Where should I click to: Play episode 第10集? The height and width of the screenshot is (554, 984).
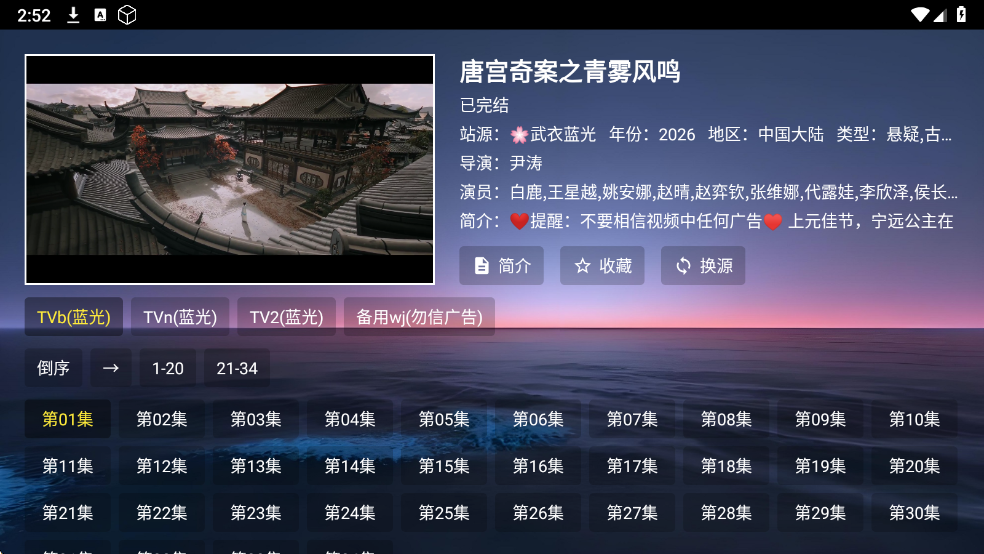915,418
